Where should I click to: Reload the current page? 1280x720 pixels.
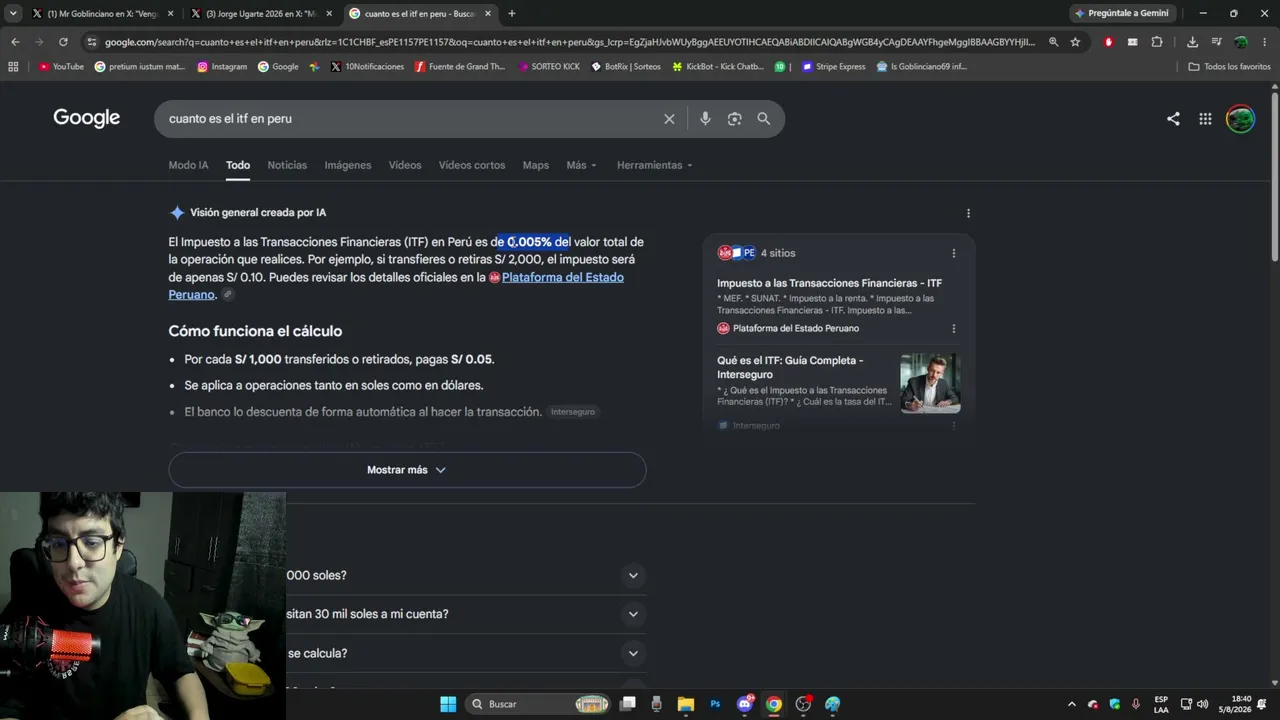tap(63, 42)
